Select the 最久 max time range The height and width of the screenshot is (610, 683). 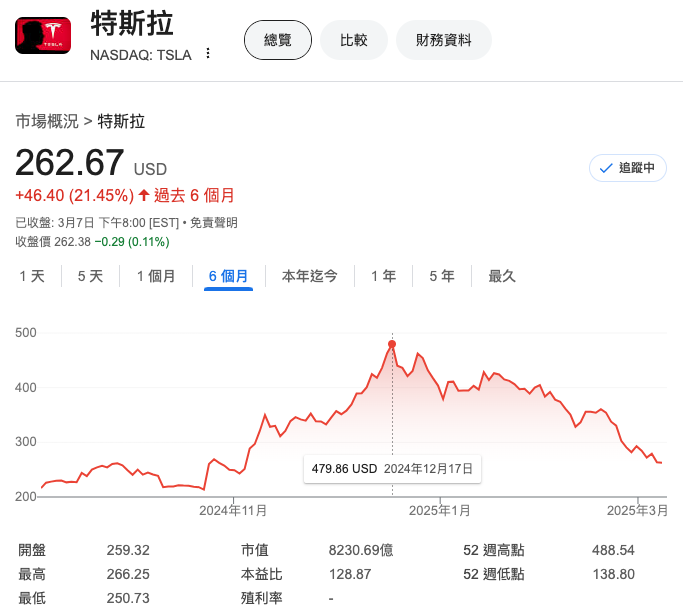point(502,276)
